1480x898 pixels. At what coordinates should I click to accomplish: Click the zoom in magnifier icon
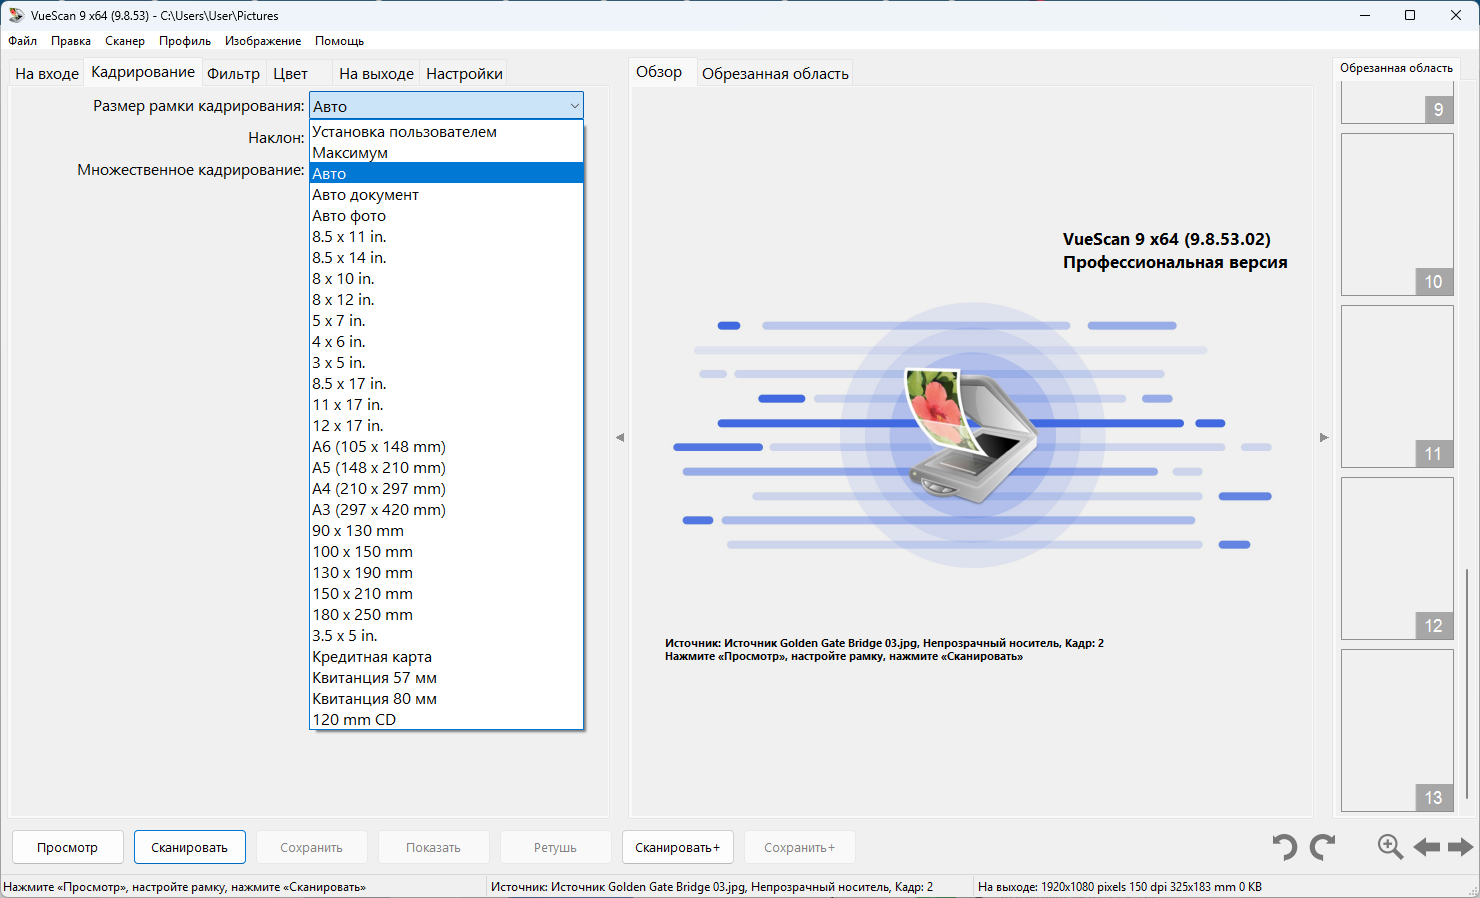tap(1390, 847)
